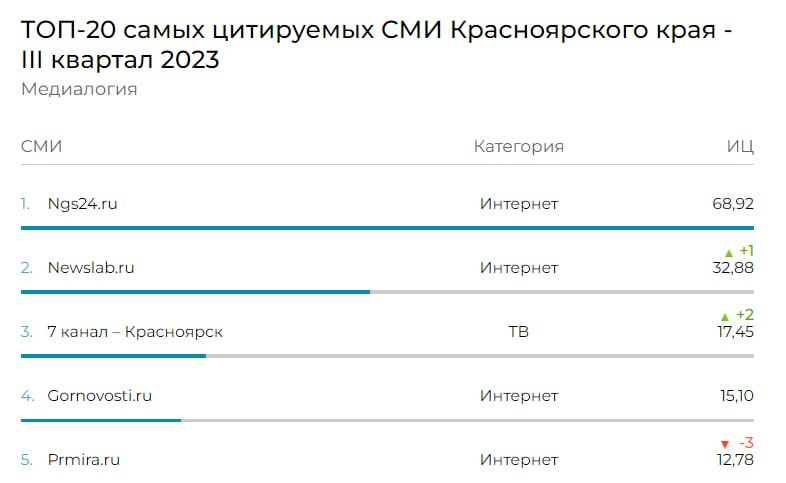This screenshot has width=786, height=483.
Task: Click the Newslab.ru progress bar
Action: [x=387, y=292]
